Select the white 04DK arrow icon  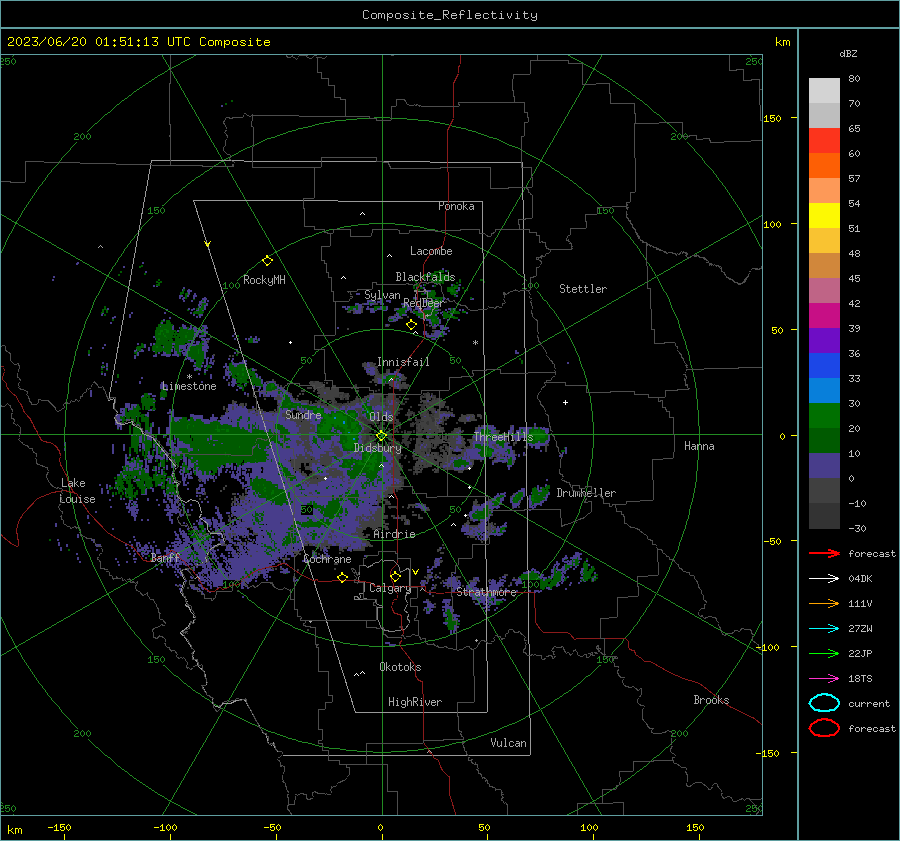824,578
